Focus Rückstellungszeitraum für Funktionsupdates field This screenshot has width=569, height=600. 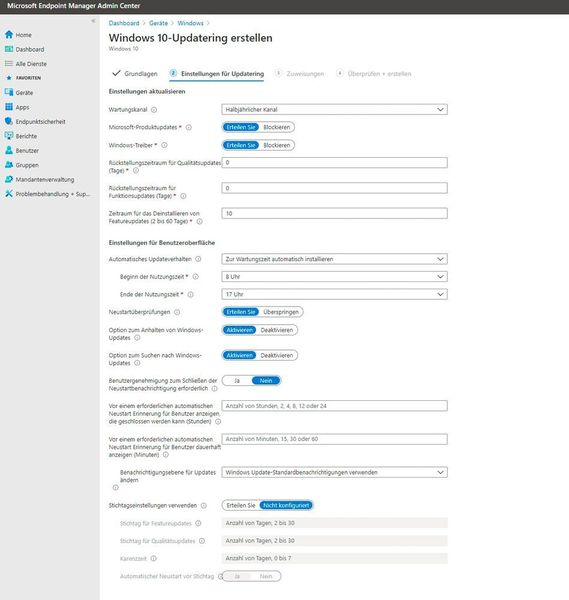[x=334, y=188]
